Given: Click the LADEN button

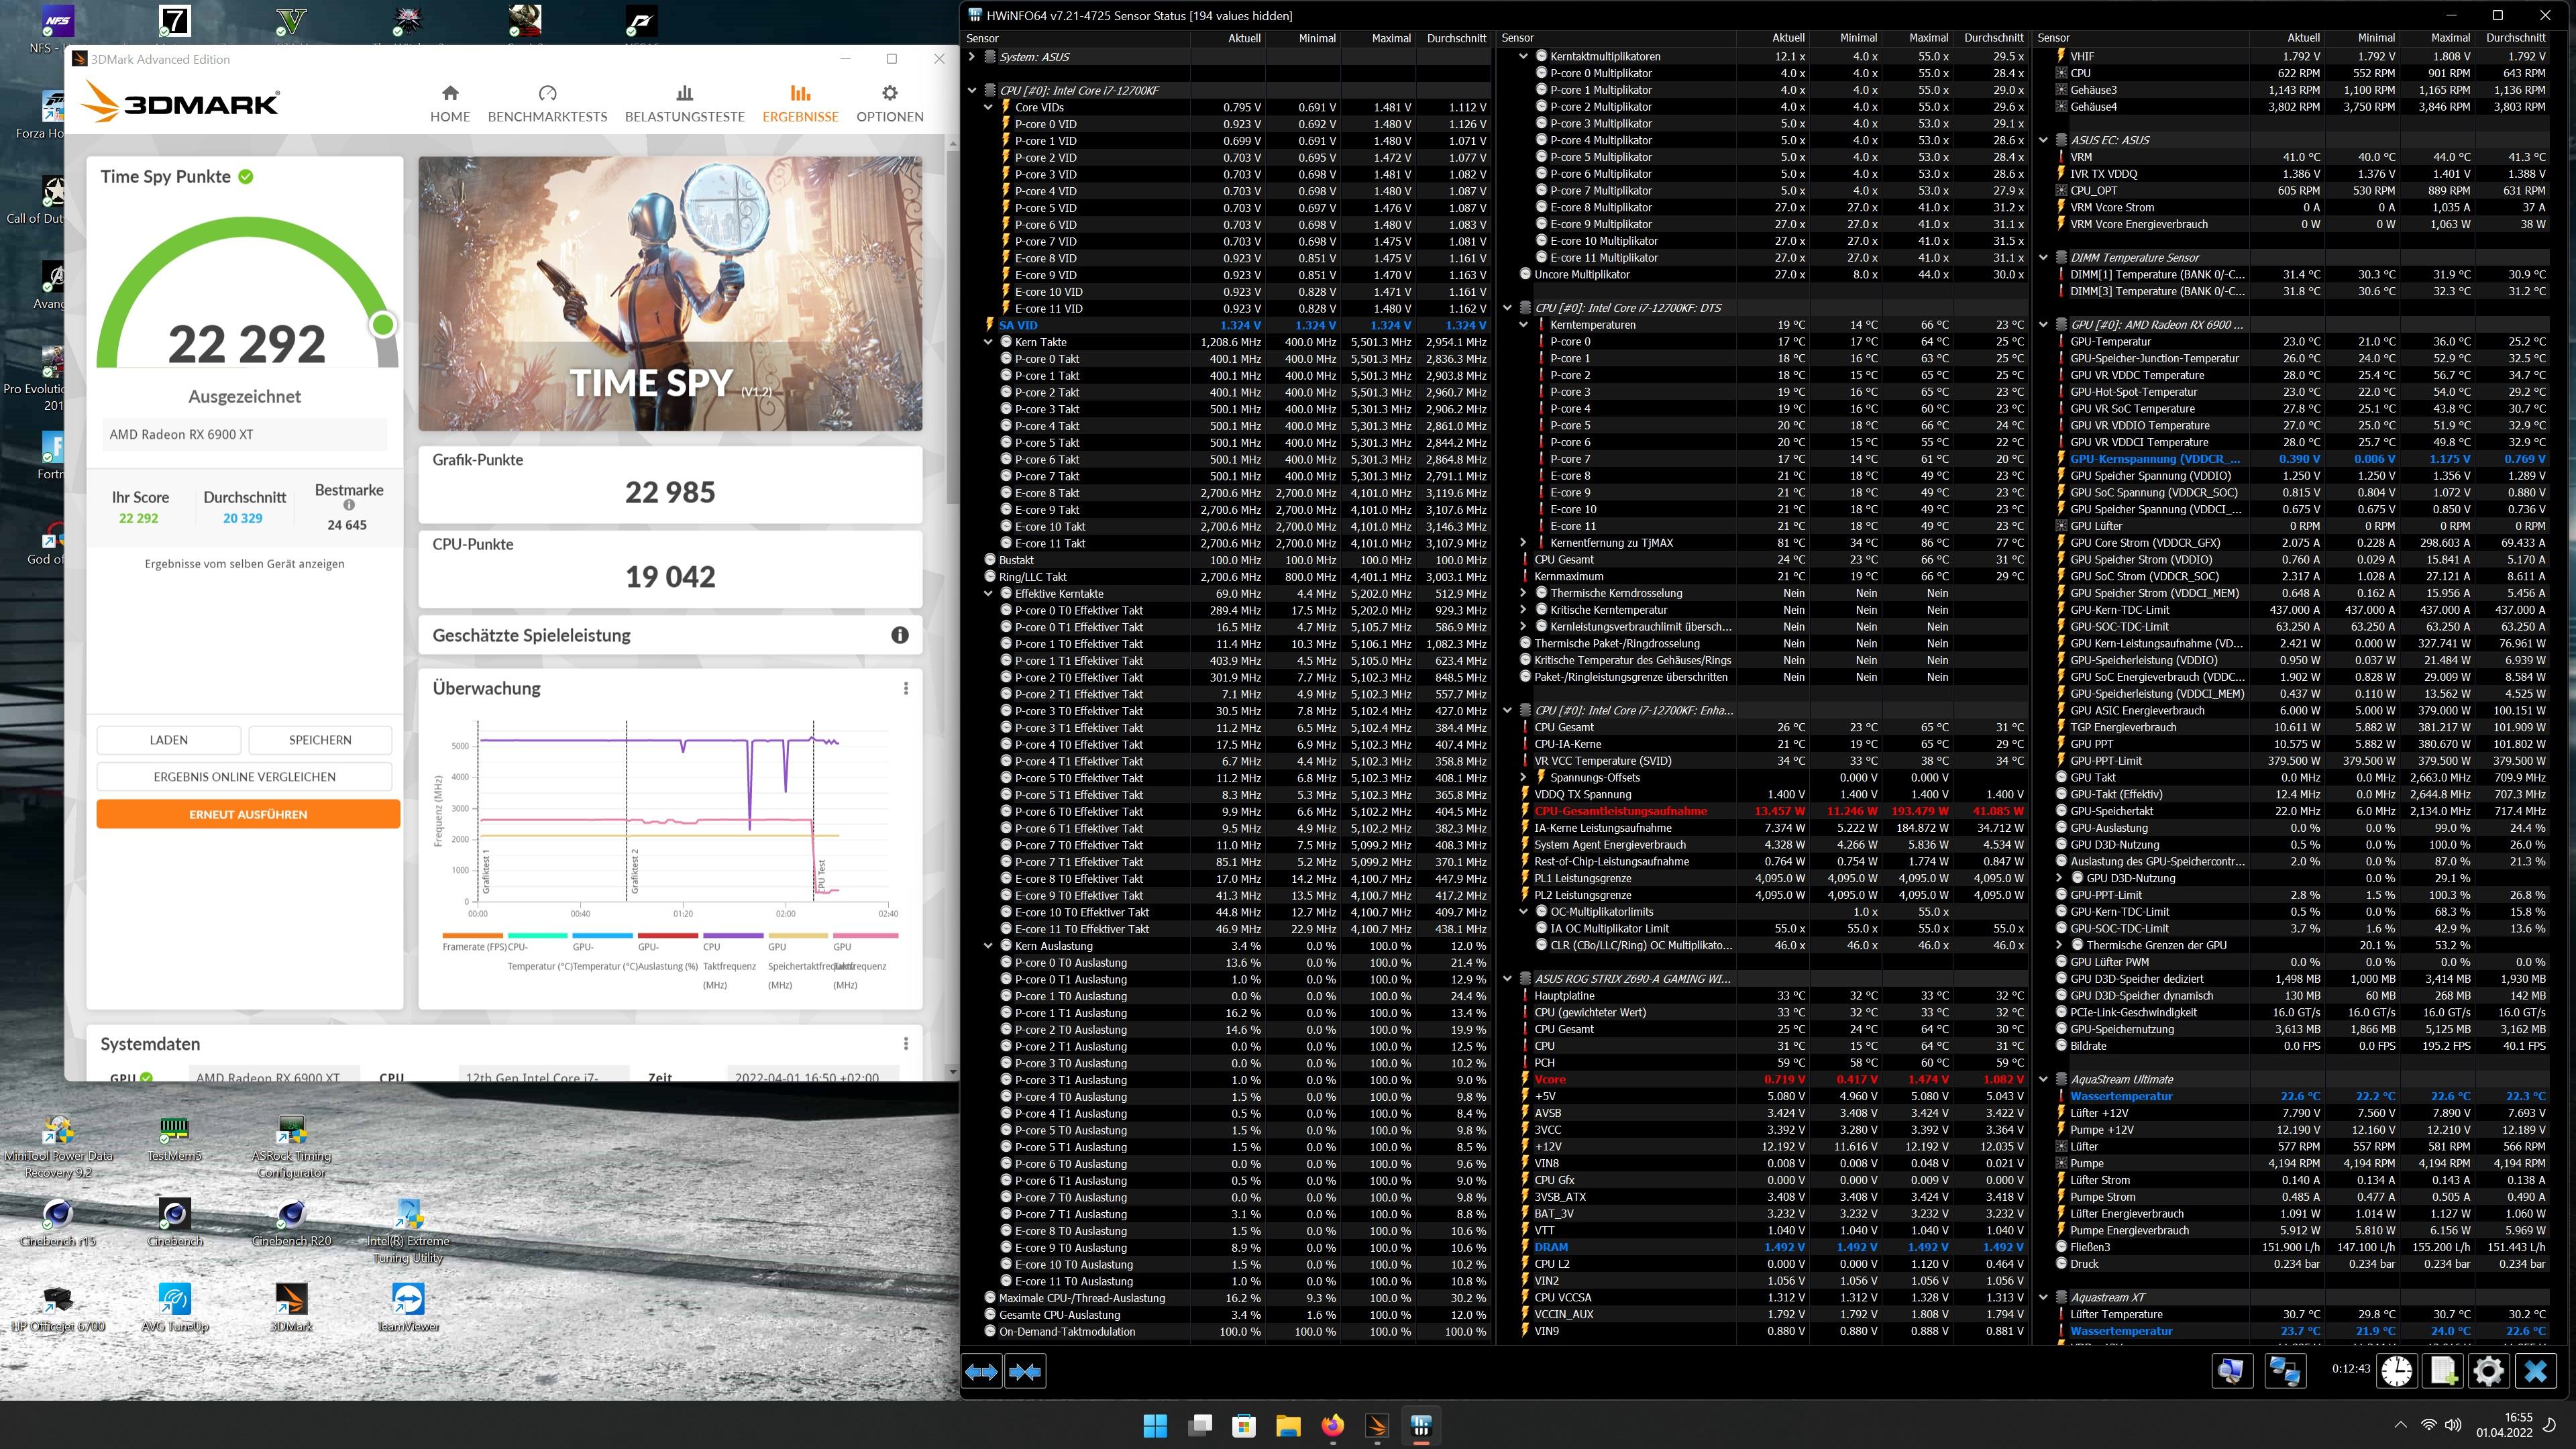Looking at the screenshot, I should (169, 740).
